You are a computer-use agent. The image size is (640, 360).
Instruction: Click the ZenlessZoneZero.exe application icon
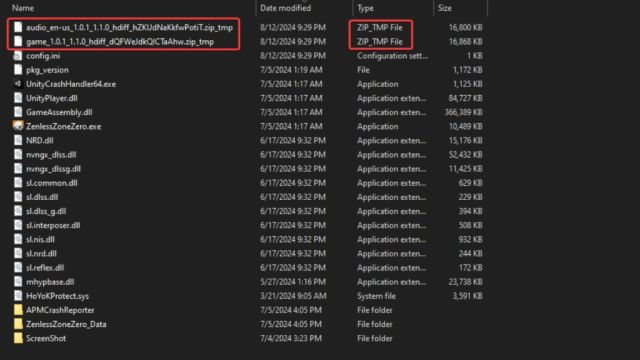[x=18, y=126]
